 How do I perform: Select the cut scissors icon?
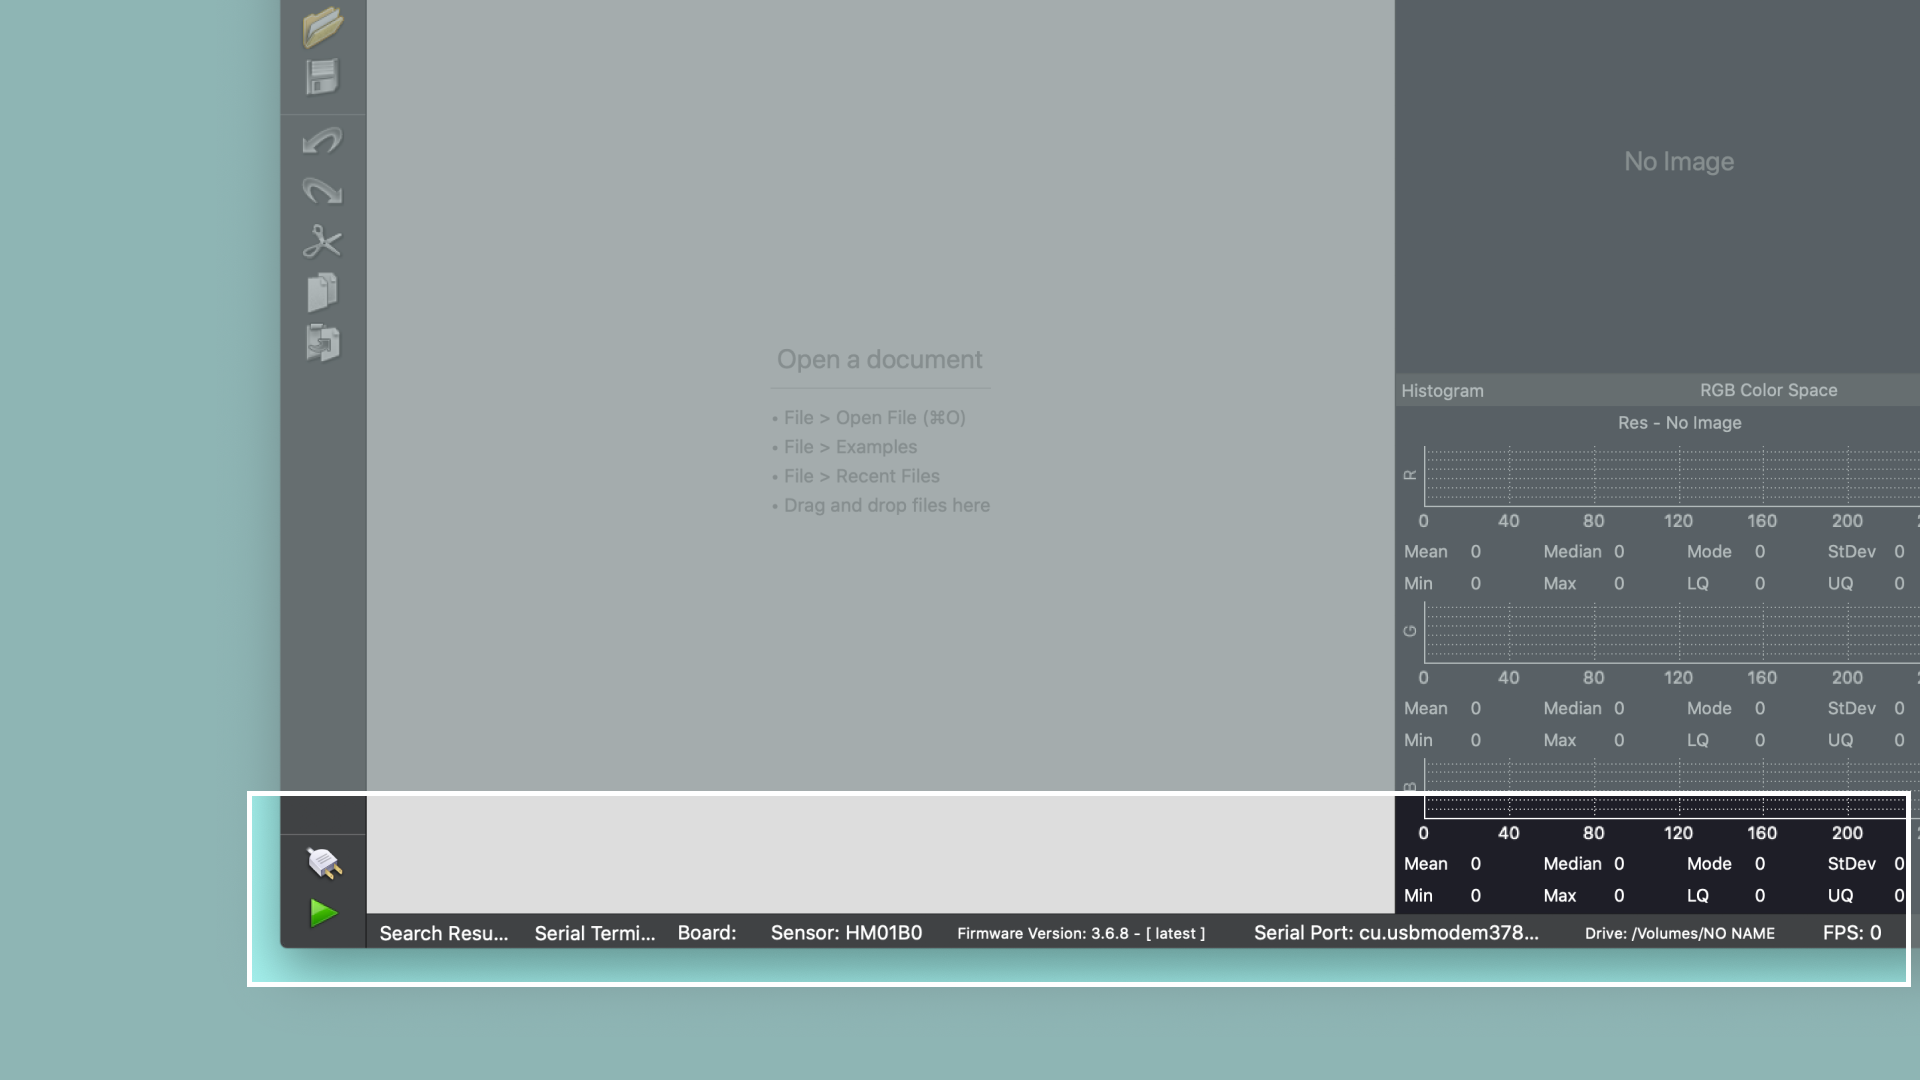click(322, 241)
